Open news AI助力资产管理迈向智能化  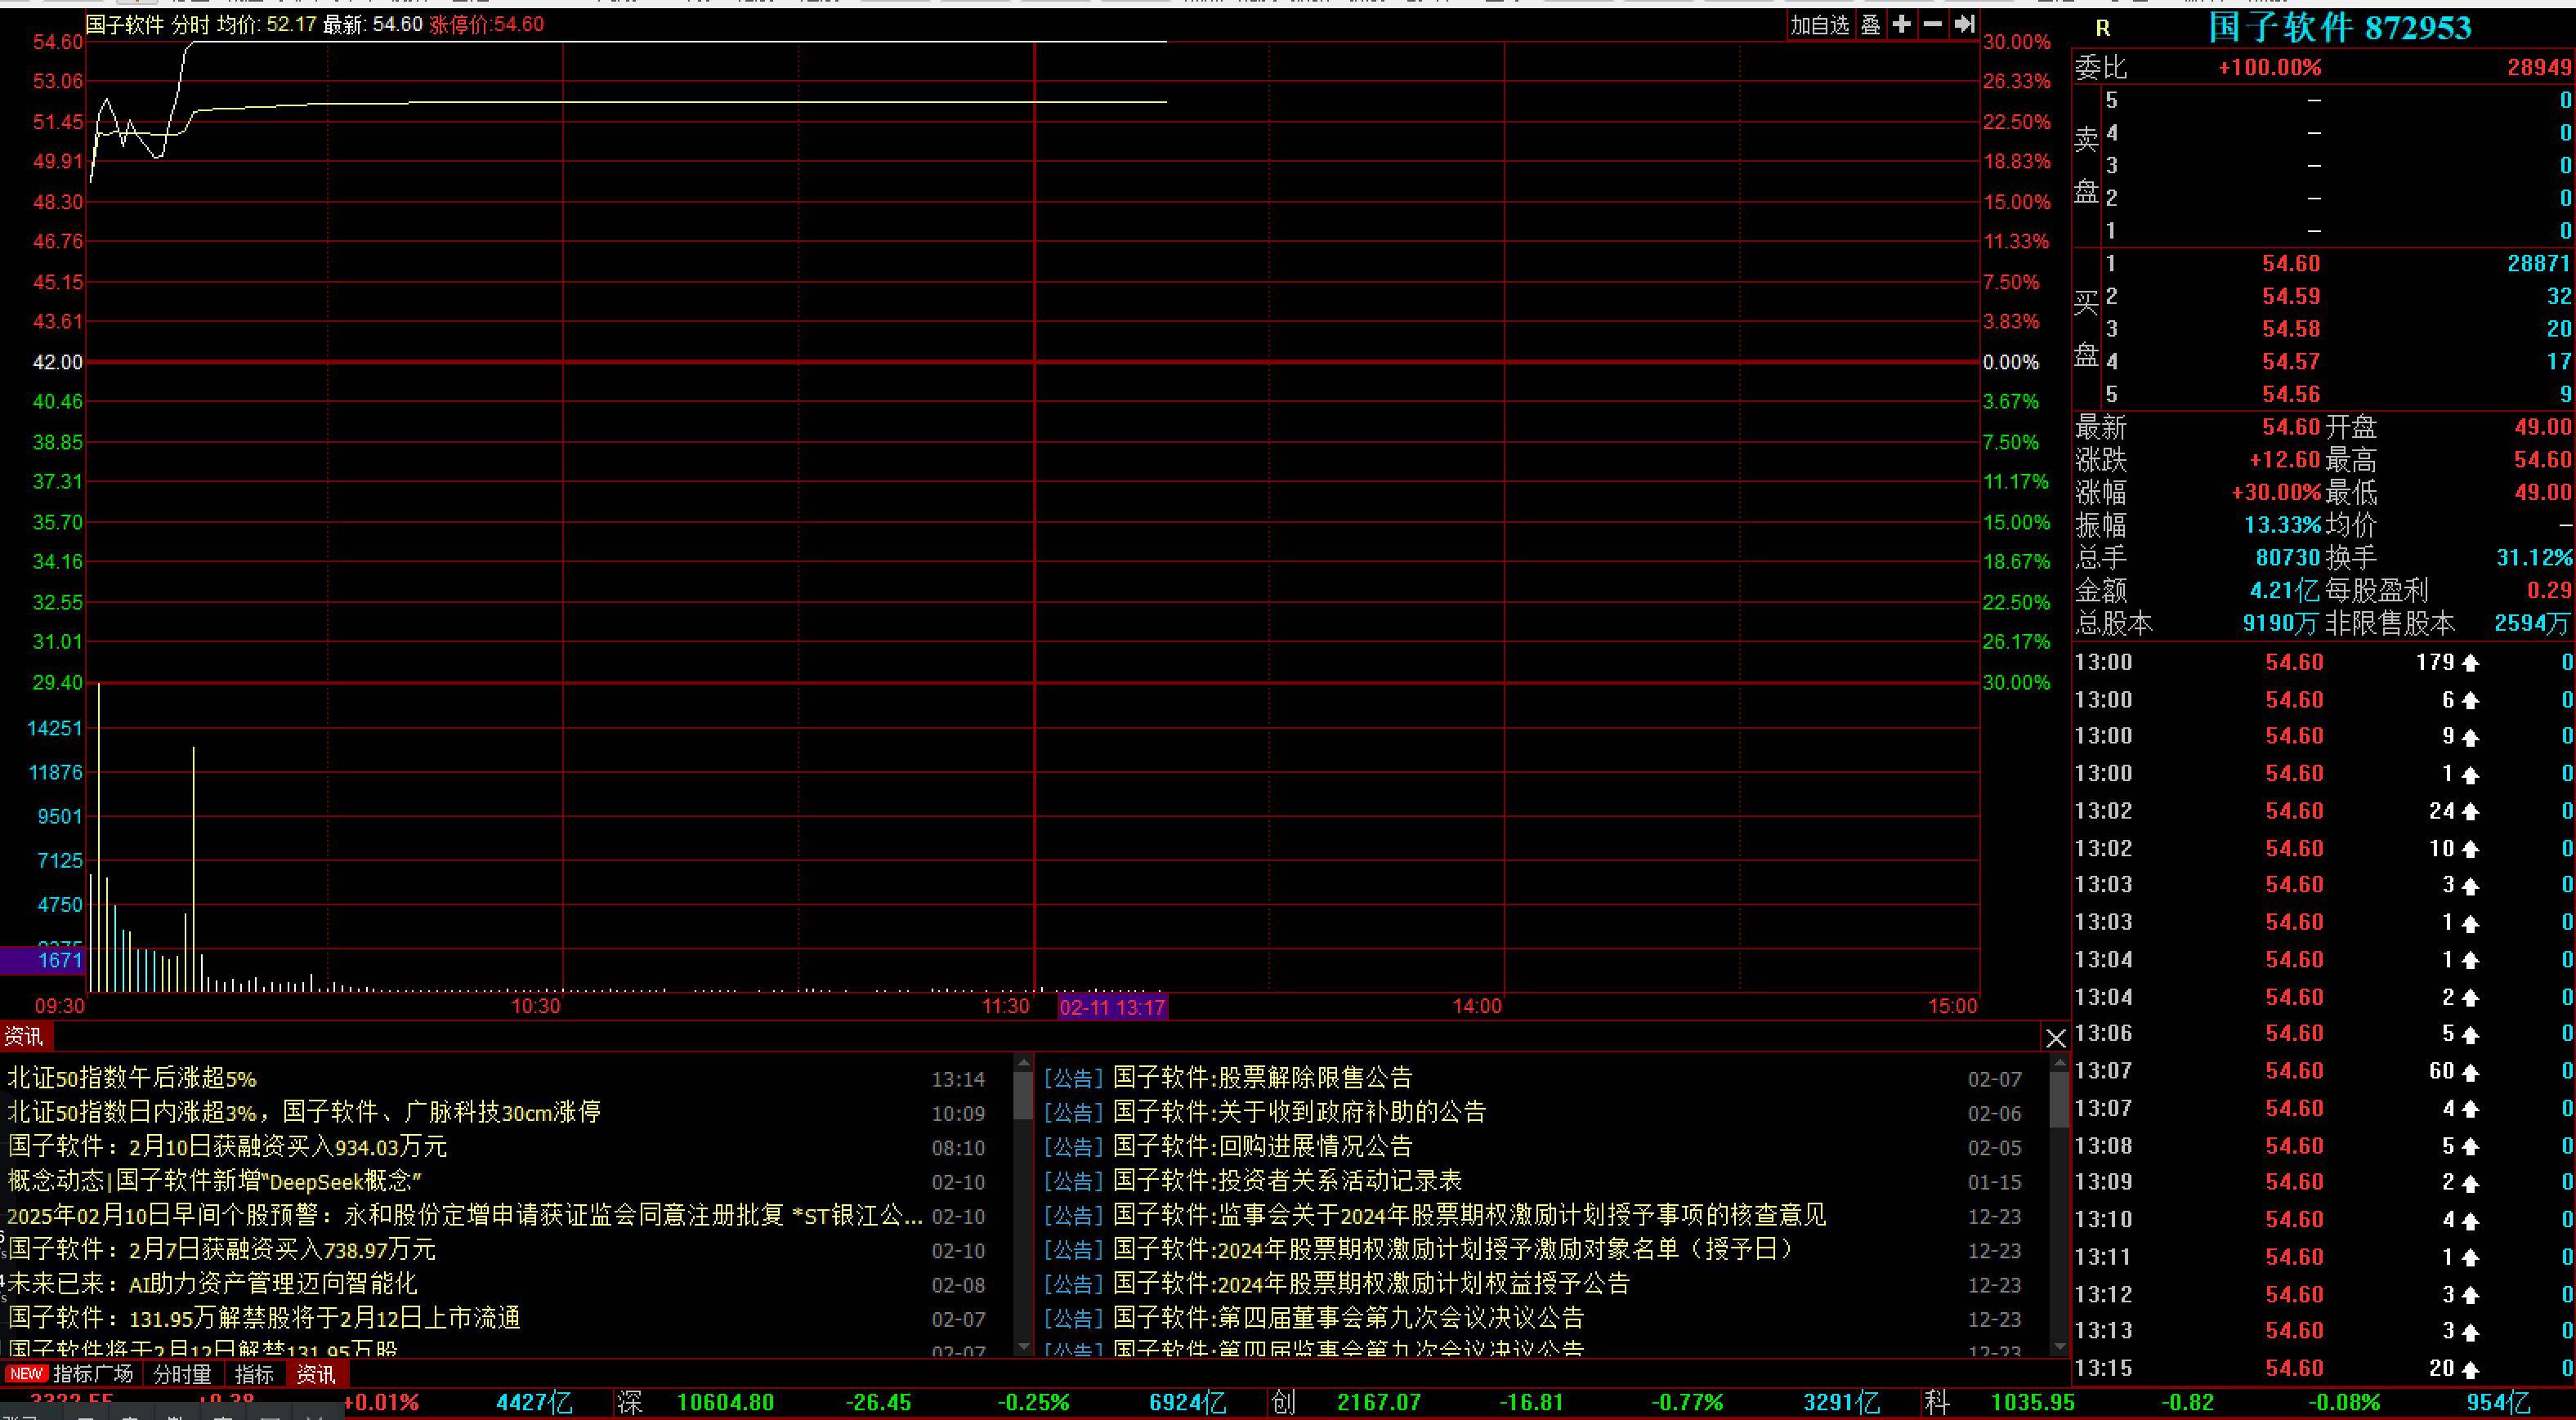click(x=213, y=1284)
